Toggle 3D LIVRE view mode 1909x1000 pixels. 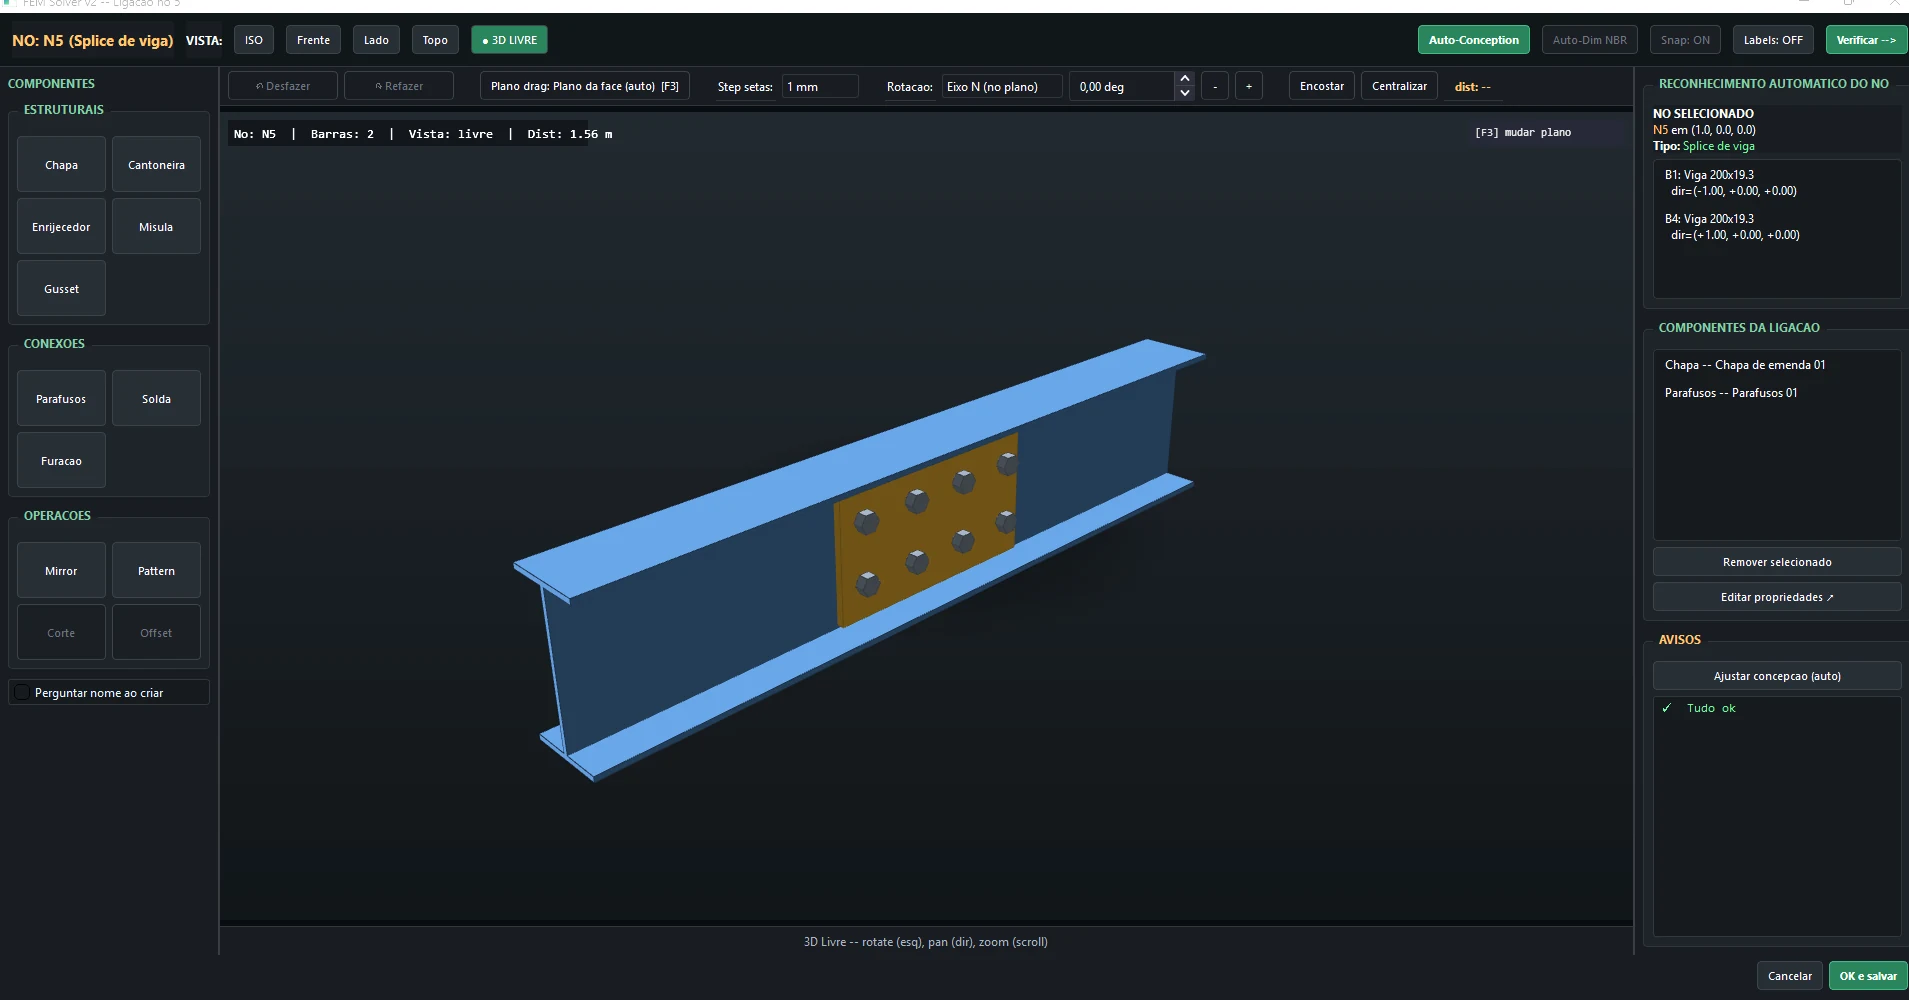click(x=509, y=40)
